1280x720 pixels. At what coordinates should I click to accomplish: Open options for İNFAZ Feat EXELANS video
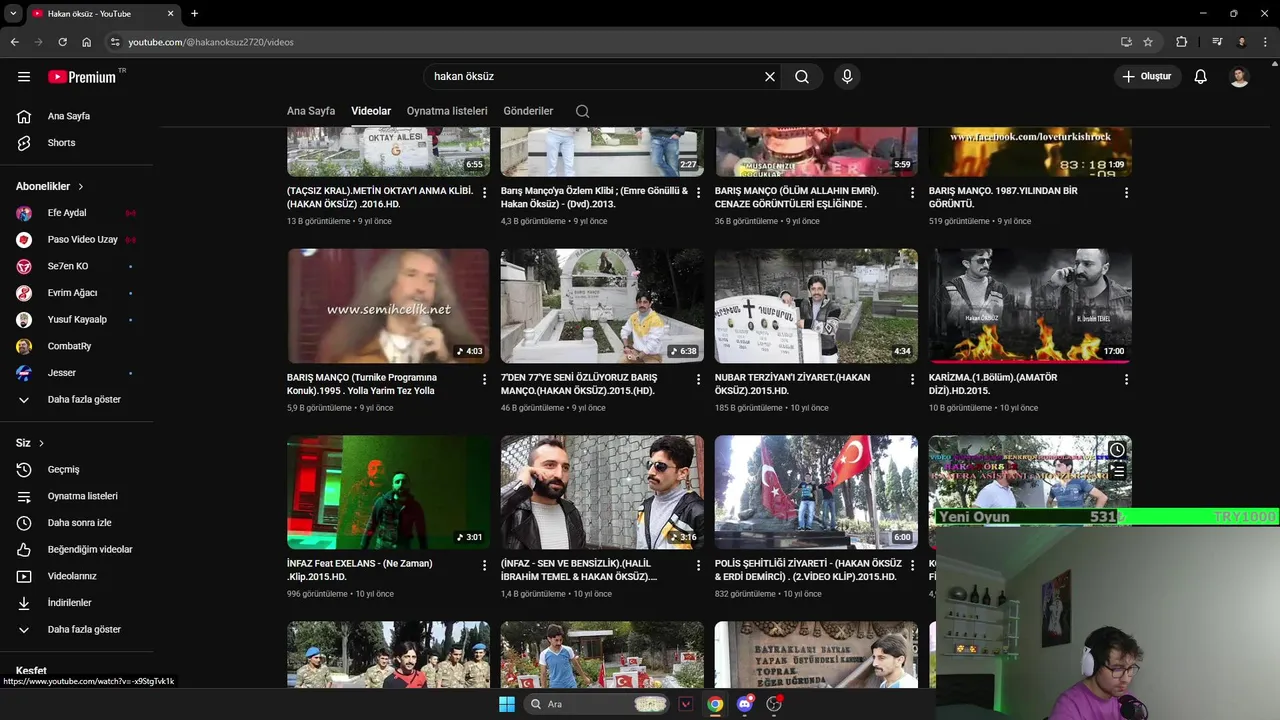pos(485,565)
